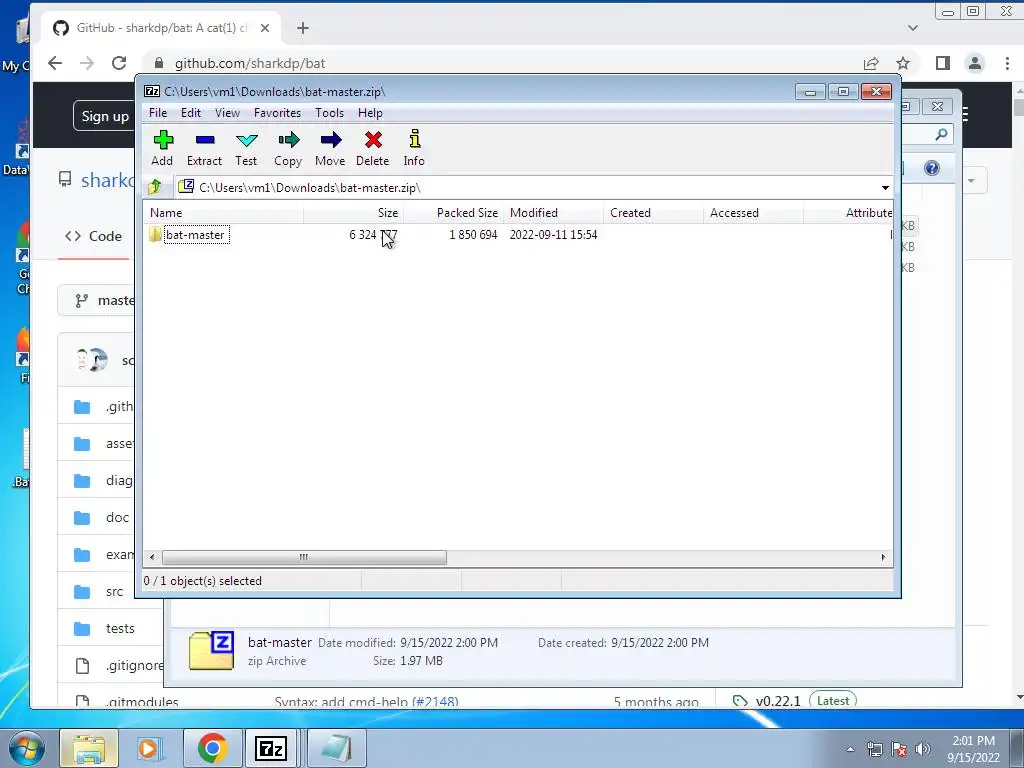This screenshot has width=1024, height=768.
Task: Sort by the Packed Size column header
Action: pyautogui.click(x=453, y=213)
